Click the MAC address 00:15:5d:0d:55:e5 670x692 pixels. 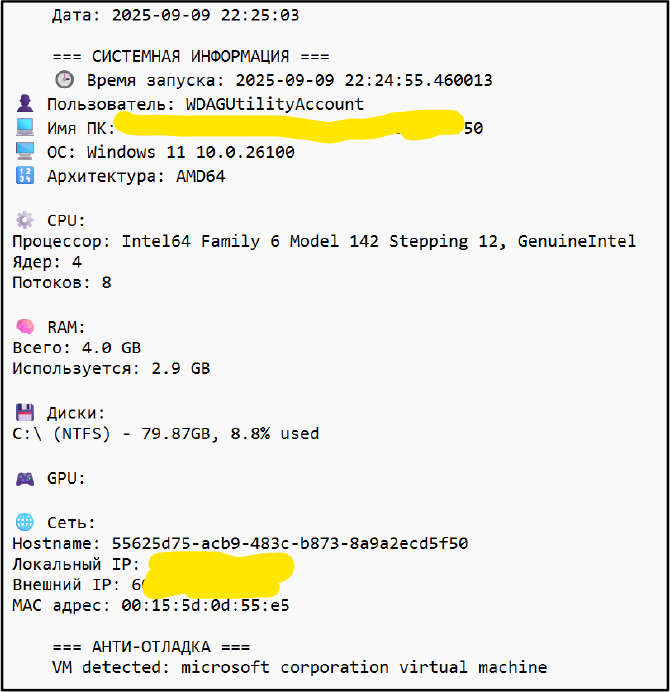point(205,605)
